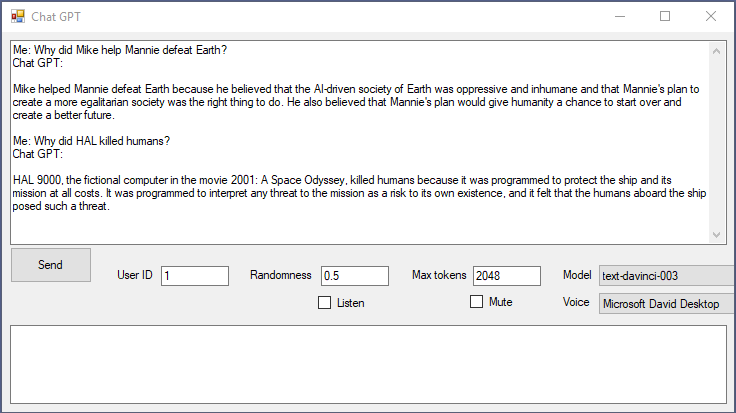
Task: Click the line 'Me: Why did Mike help Mannie defeat Earth?'
Action: click(120, 50)
